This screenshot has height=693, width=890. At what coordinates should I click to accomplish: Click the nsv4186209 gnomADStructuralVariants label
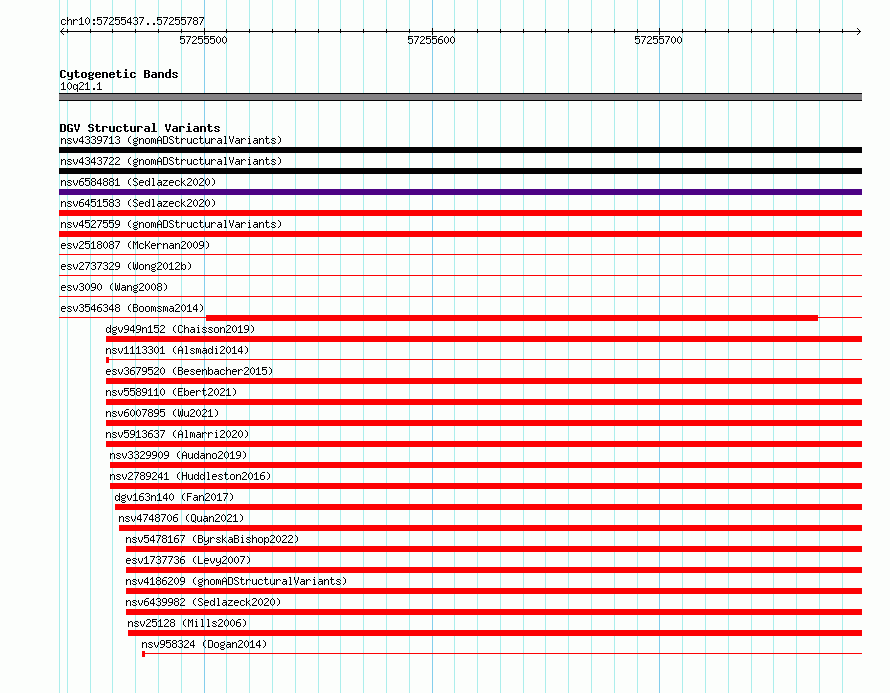coord(236,581)
